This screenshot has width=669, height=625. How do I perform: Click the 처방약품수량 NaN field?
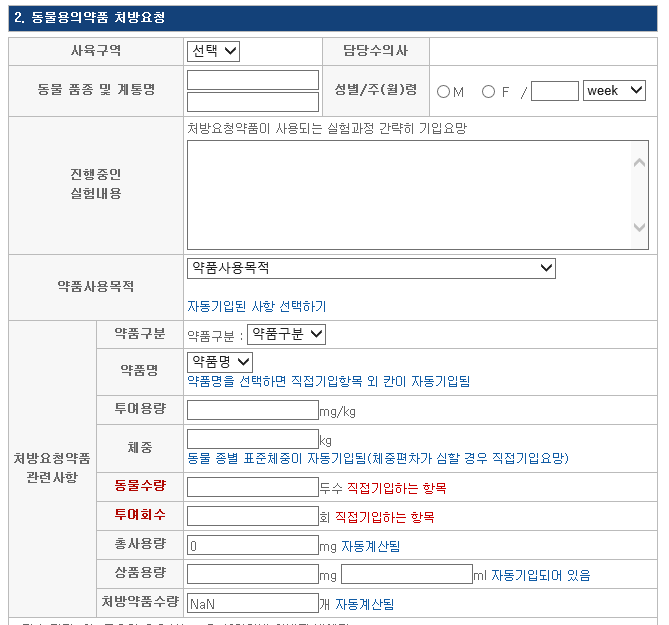click(x=252, y=603)
